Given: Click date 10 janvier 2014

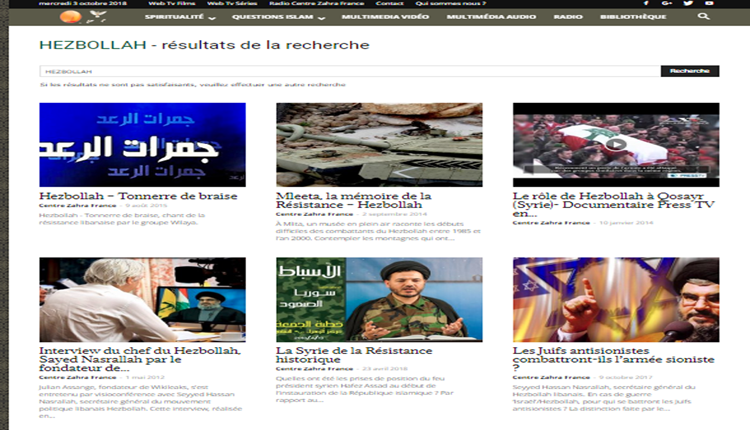Looking at the screenshot, I should pos(626,223).
